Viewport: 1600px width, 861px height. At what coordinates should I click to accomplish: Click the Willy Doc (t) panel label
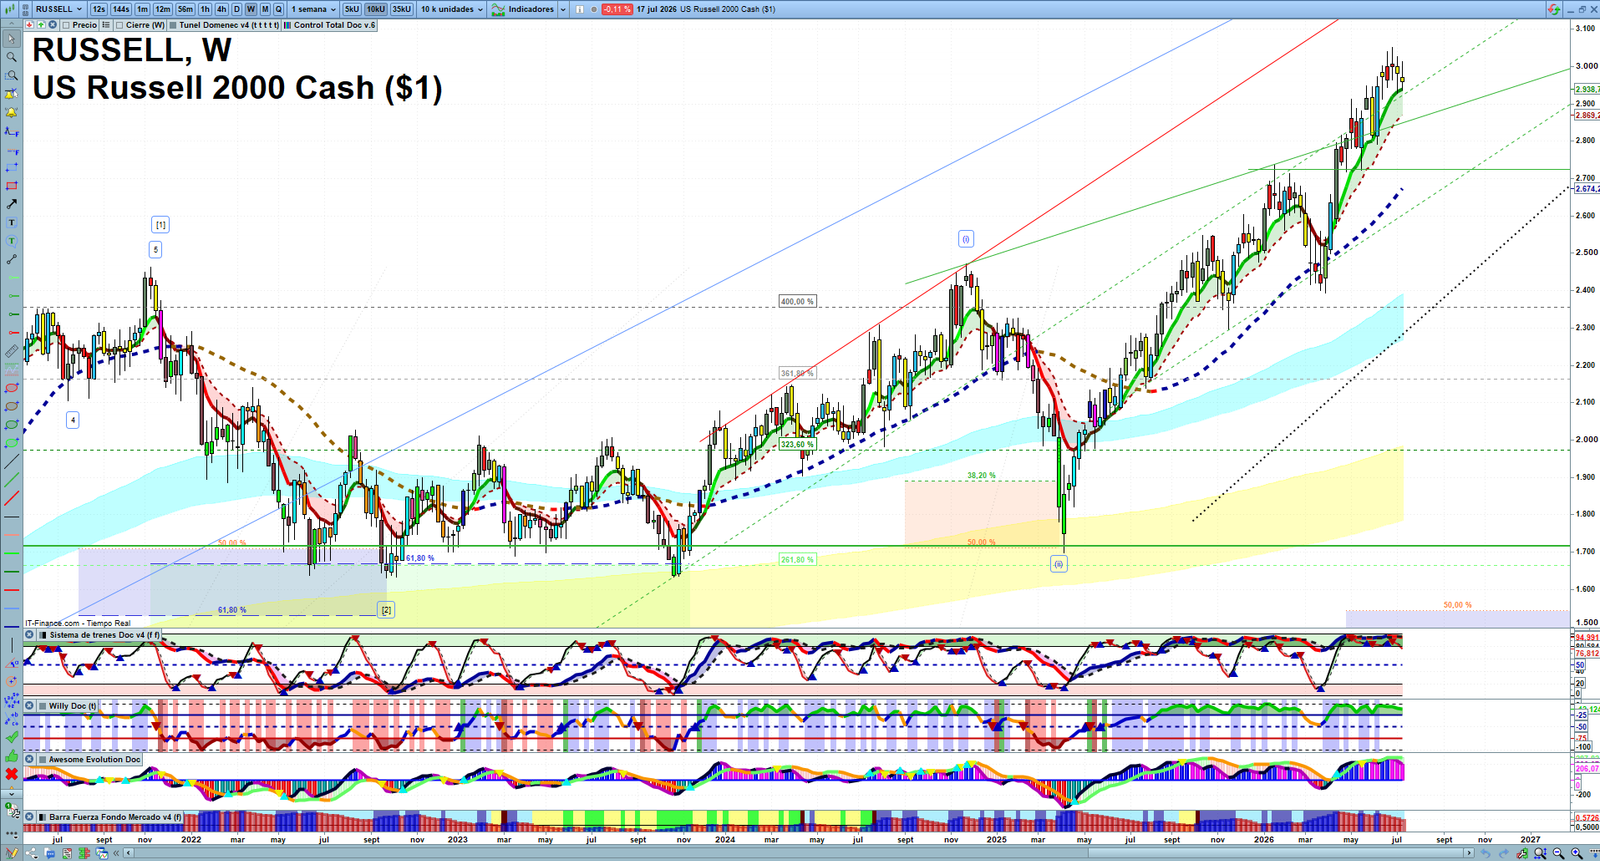[x=73, y=706]
